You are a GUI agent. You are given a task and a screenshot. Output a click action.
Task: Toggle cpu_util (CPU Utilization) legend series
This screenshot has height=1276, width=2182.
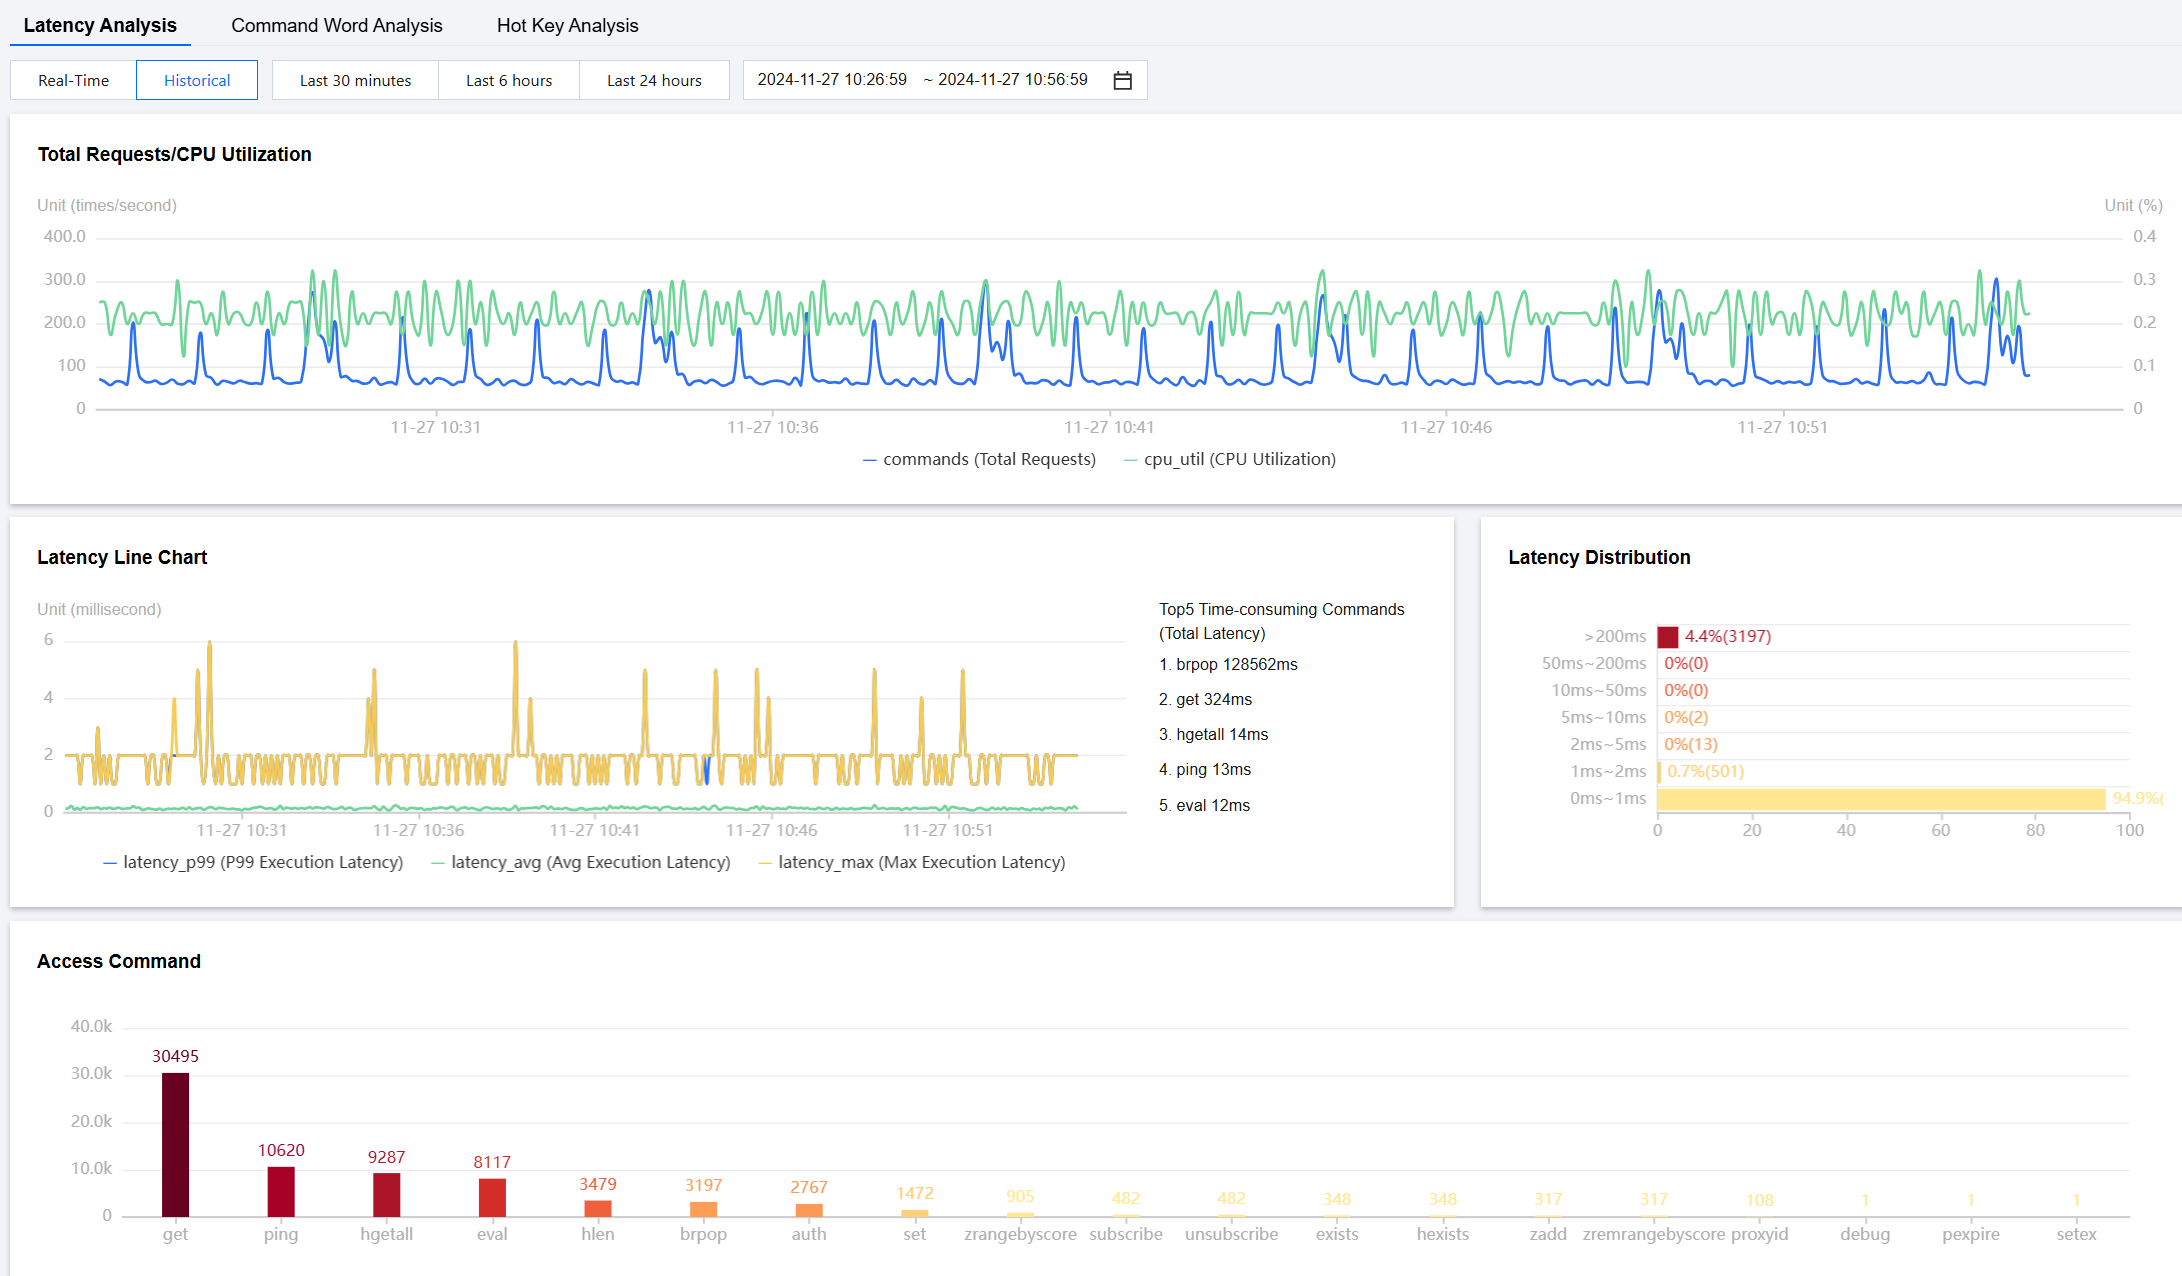(1230, 459)
